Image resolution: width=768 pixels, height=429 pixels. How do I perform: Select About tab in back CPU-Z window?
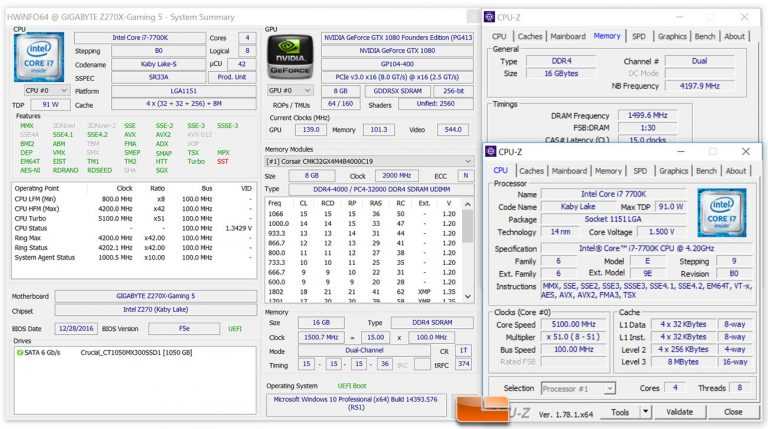tap(734, 36)
